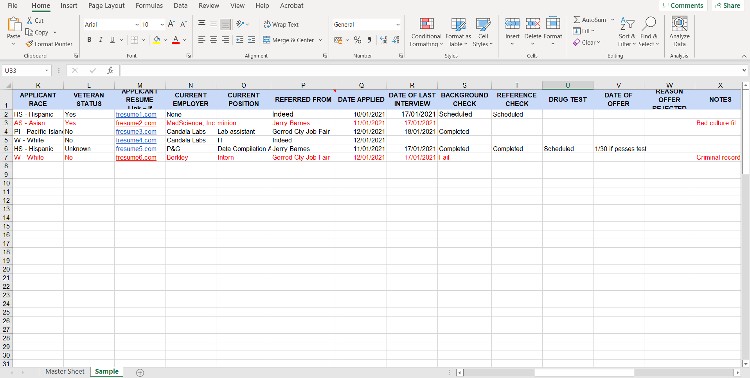Open the Name Box dropdown arrow

tap(47, 70)
